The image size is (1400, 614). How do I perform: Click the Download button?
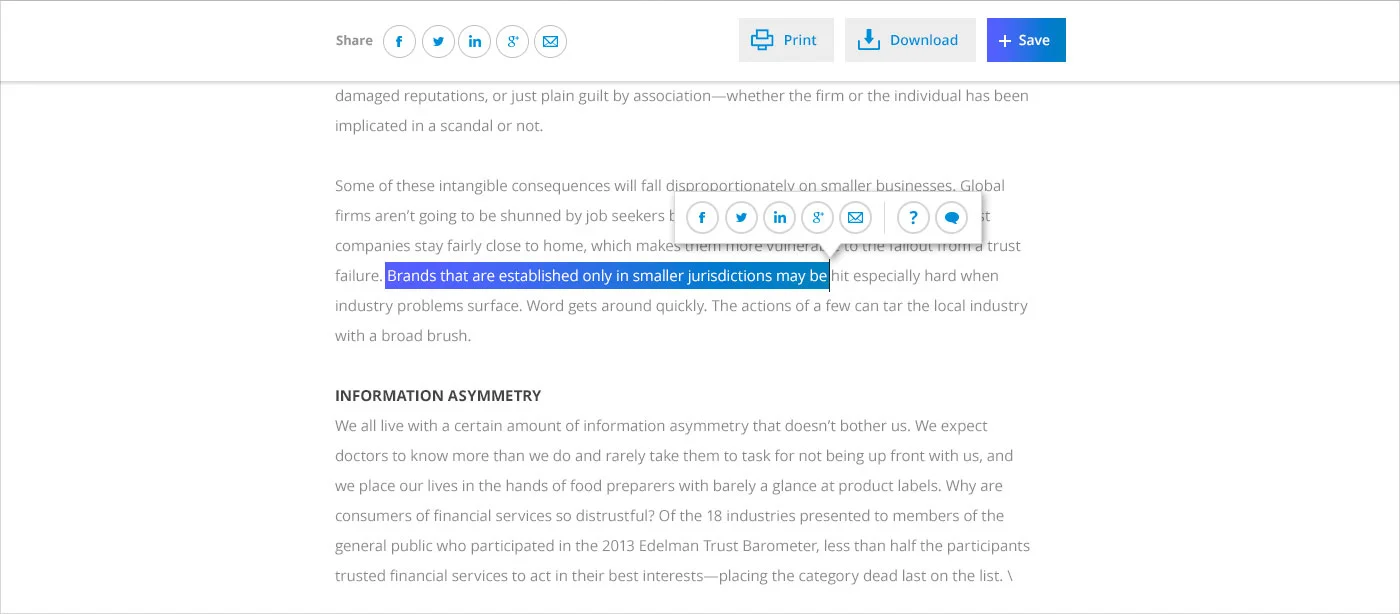[910, 40]
